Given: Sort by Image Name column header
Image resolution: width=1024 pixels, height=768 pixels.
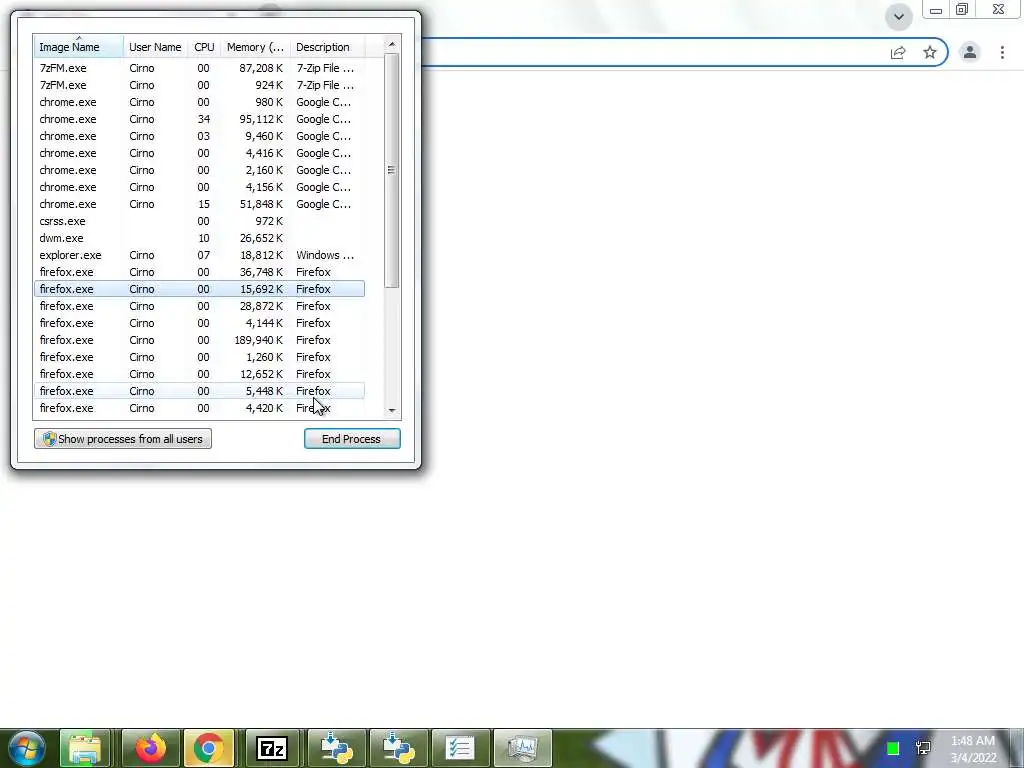Looking at the screenshot, I should pos(78,47).
